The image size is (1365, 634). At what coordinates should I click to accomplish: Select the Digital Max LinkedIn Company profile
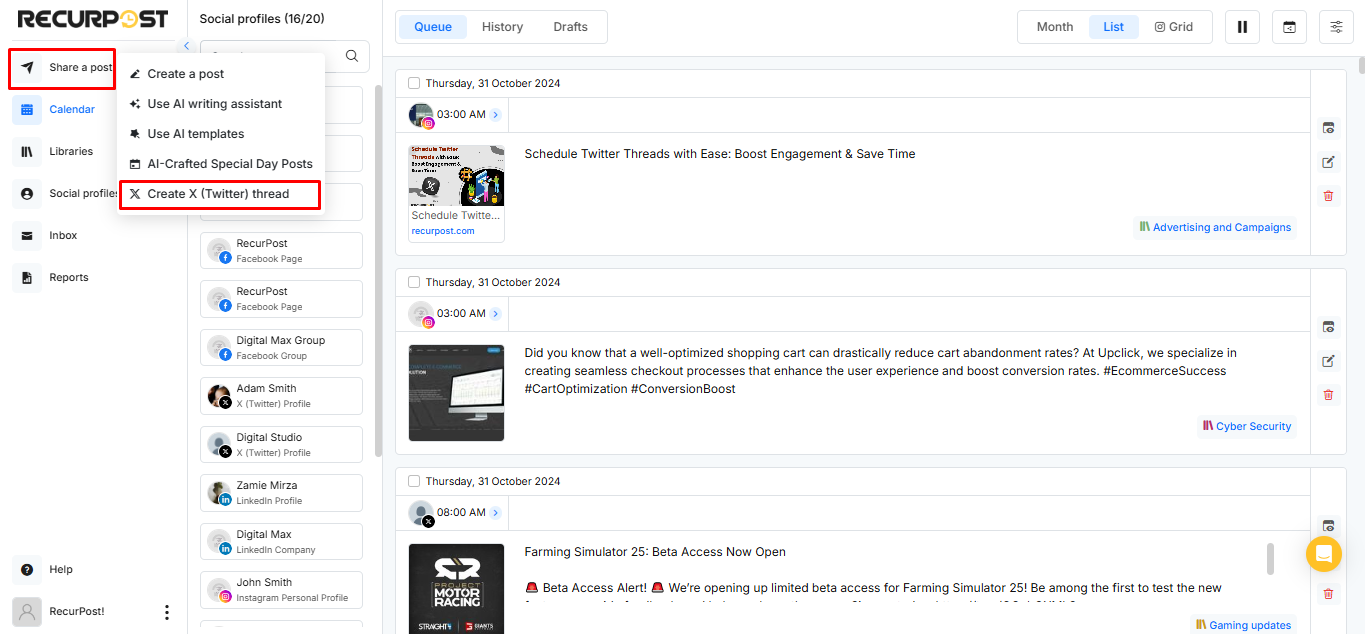[281, 542]
